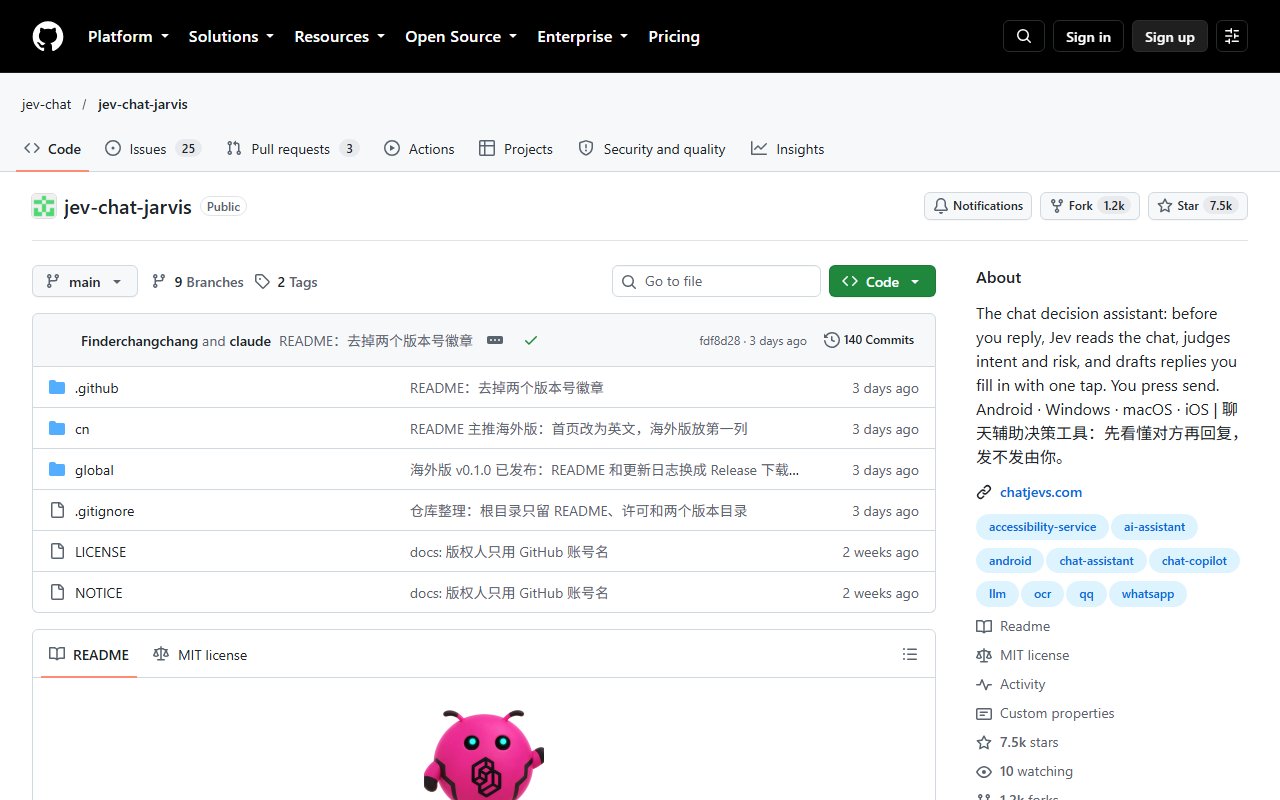This screenshot has height=800, width=1280.
Task: Expand the green Code dropdown
Action: (x=882, y=282)
